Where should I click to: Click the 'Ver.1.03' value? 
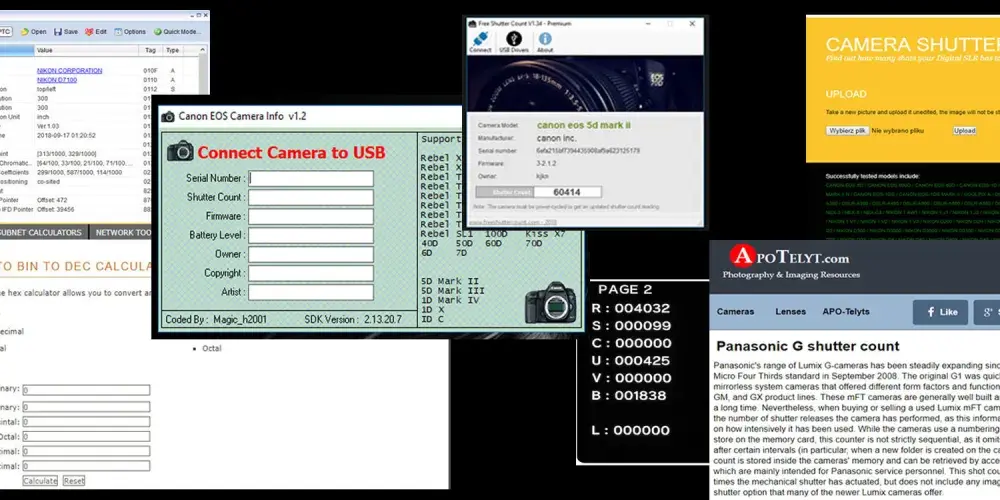48,126
